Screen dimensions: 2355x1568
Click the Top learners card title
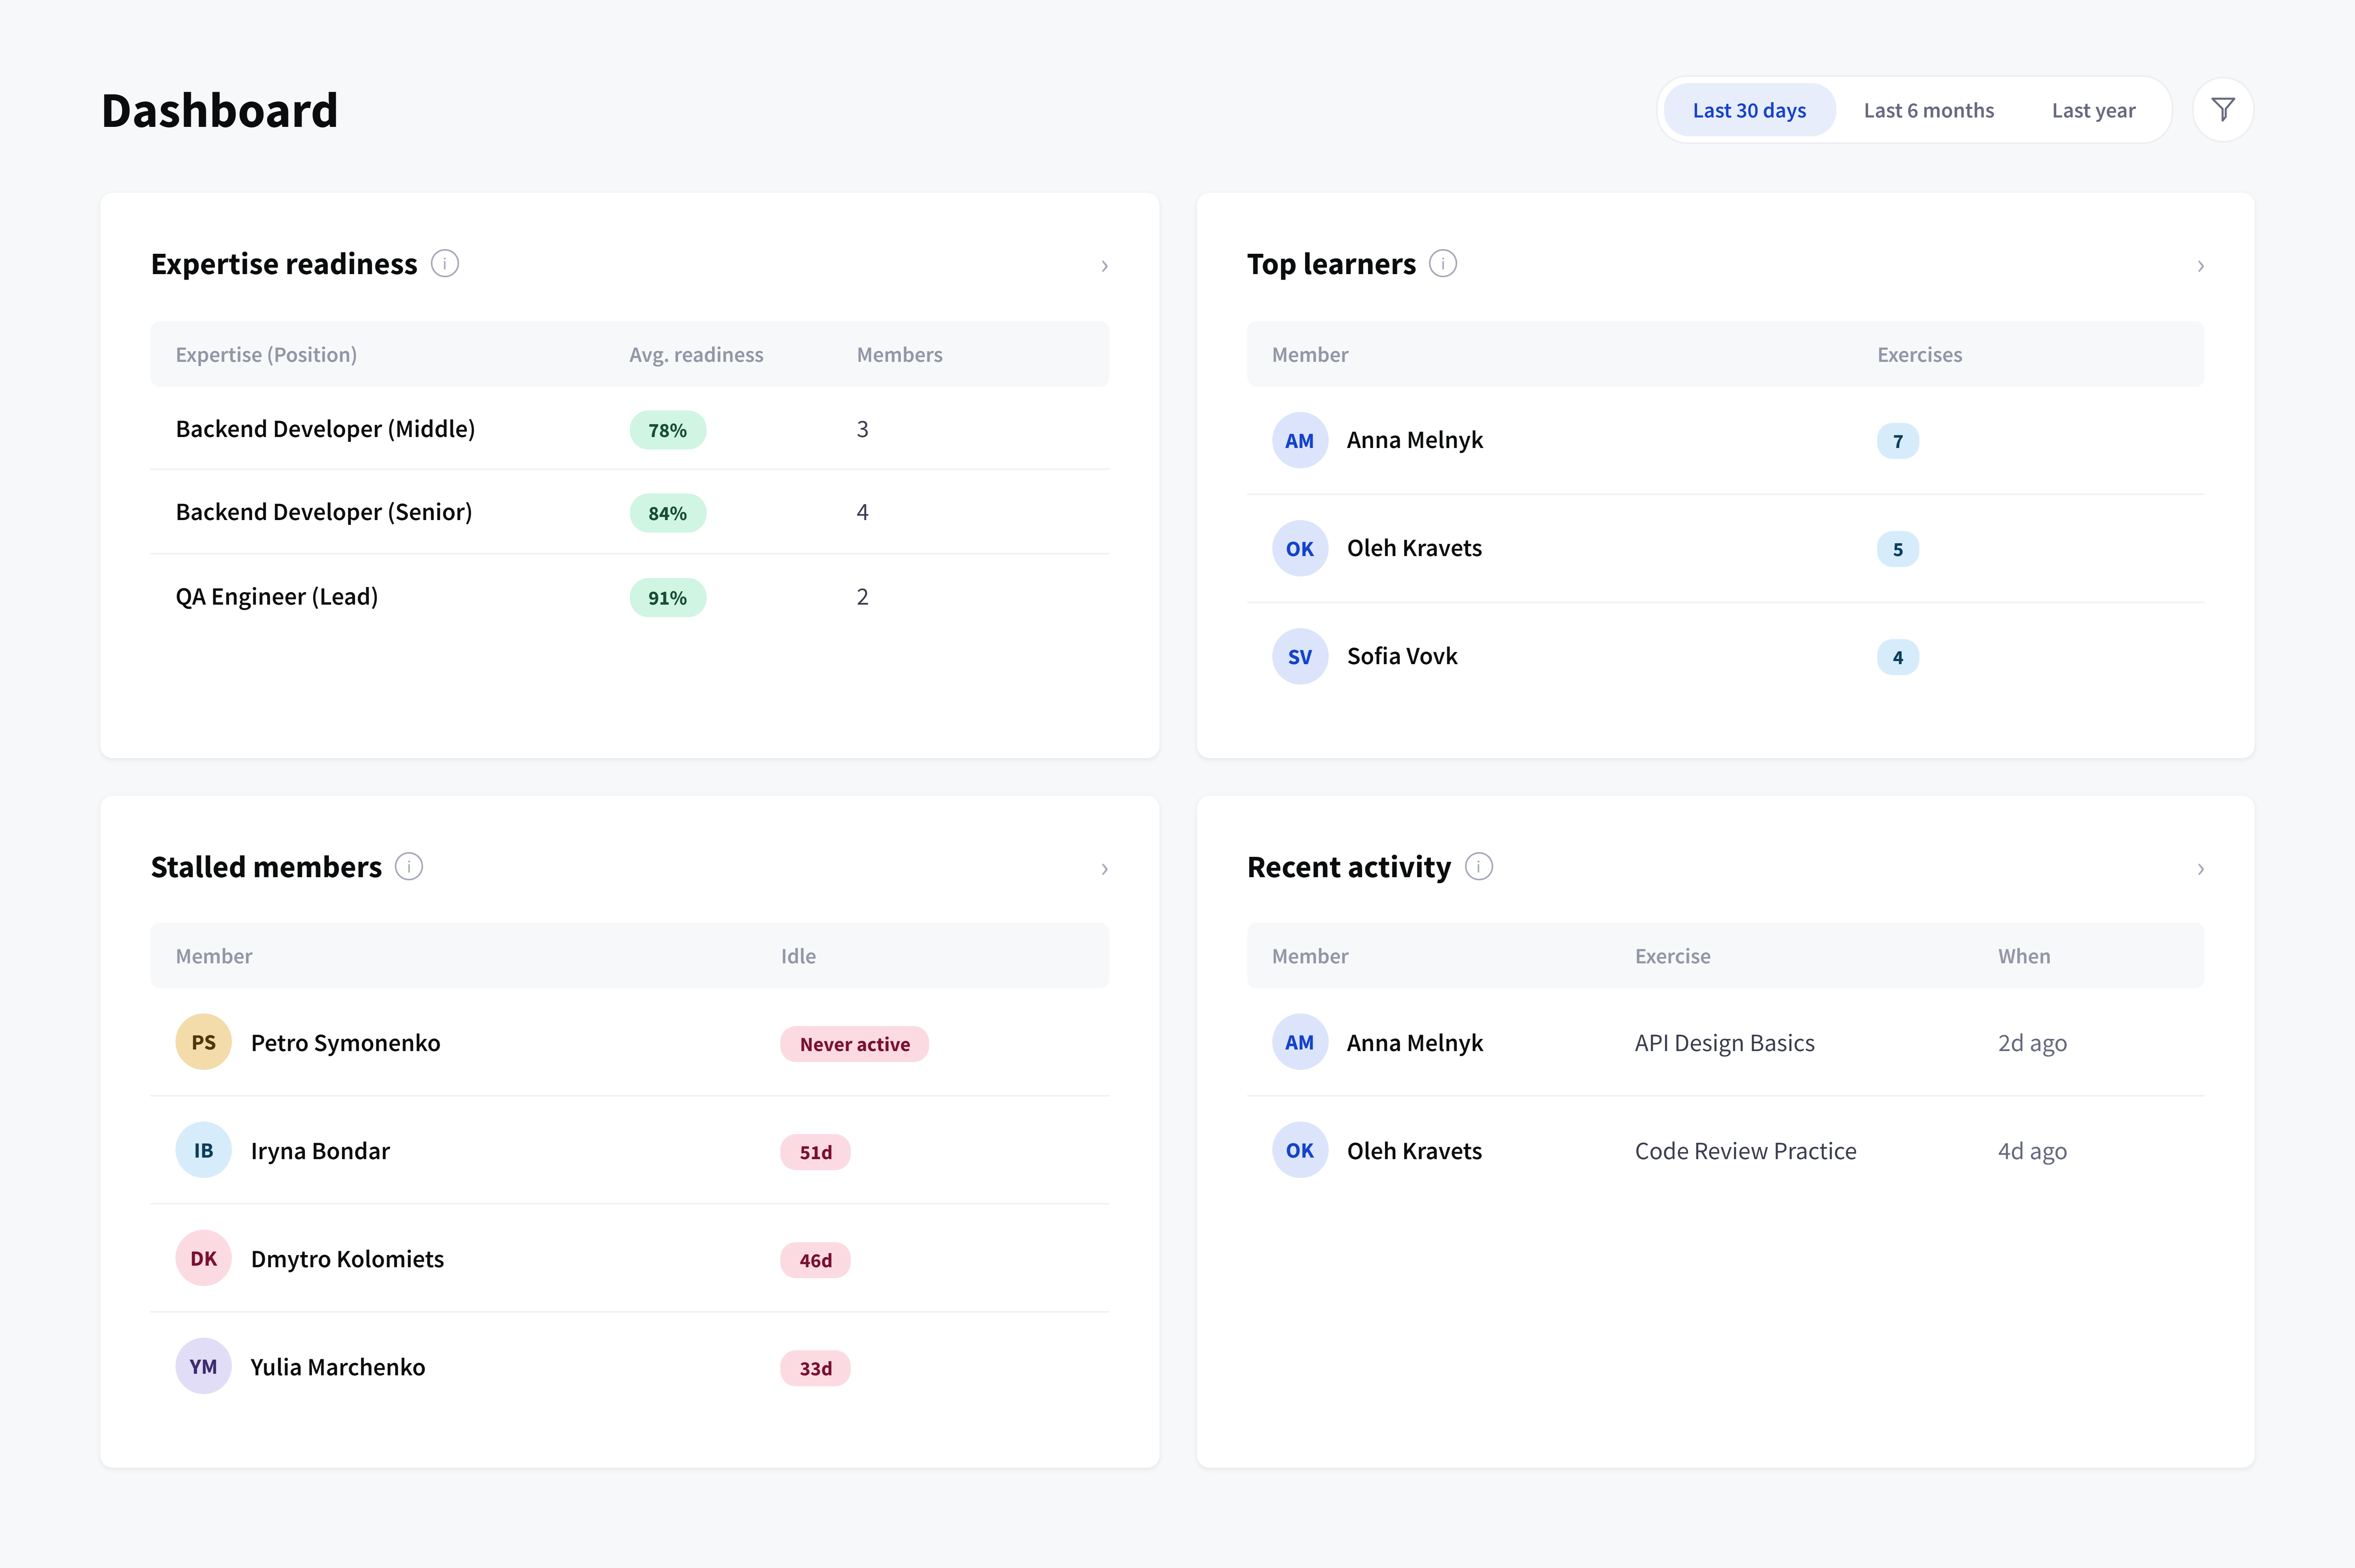pyautogui.click(x=1331, y=264)
